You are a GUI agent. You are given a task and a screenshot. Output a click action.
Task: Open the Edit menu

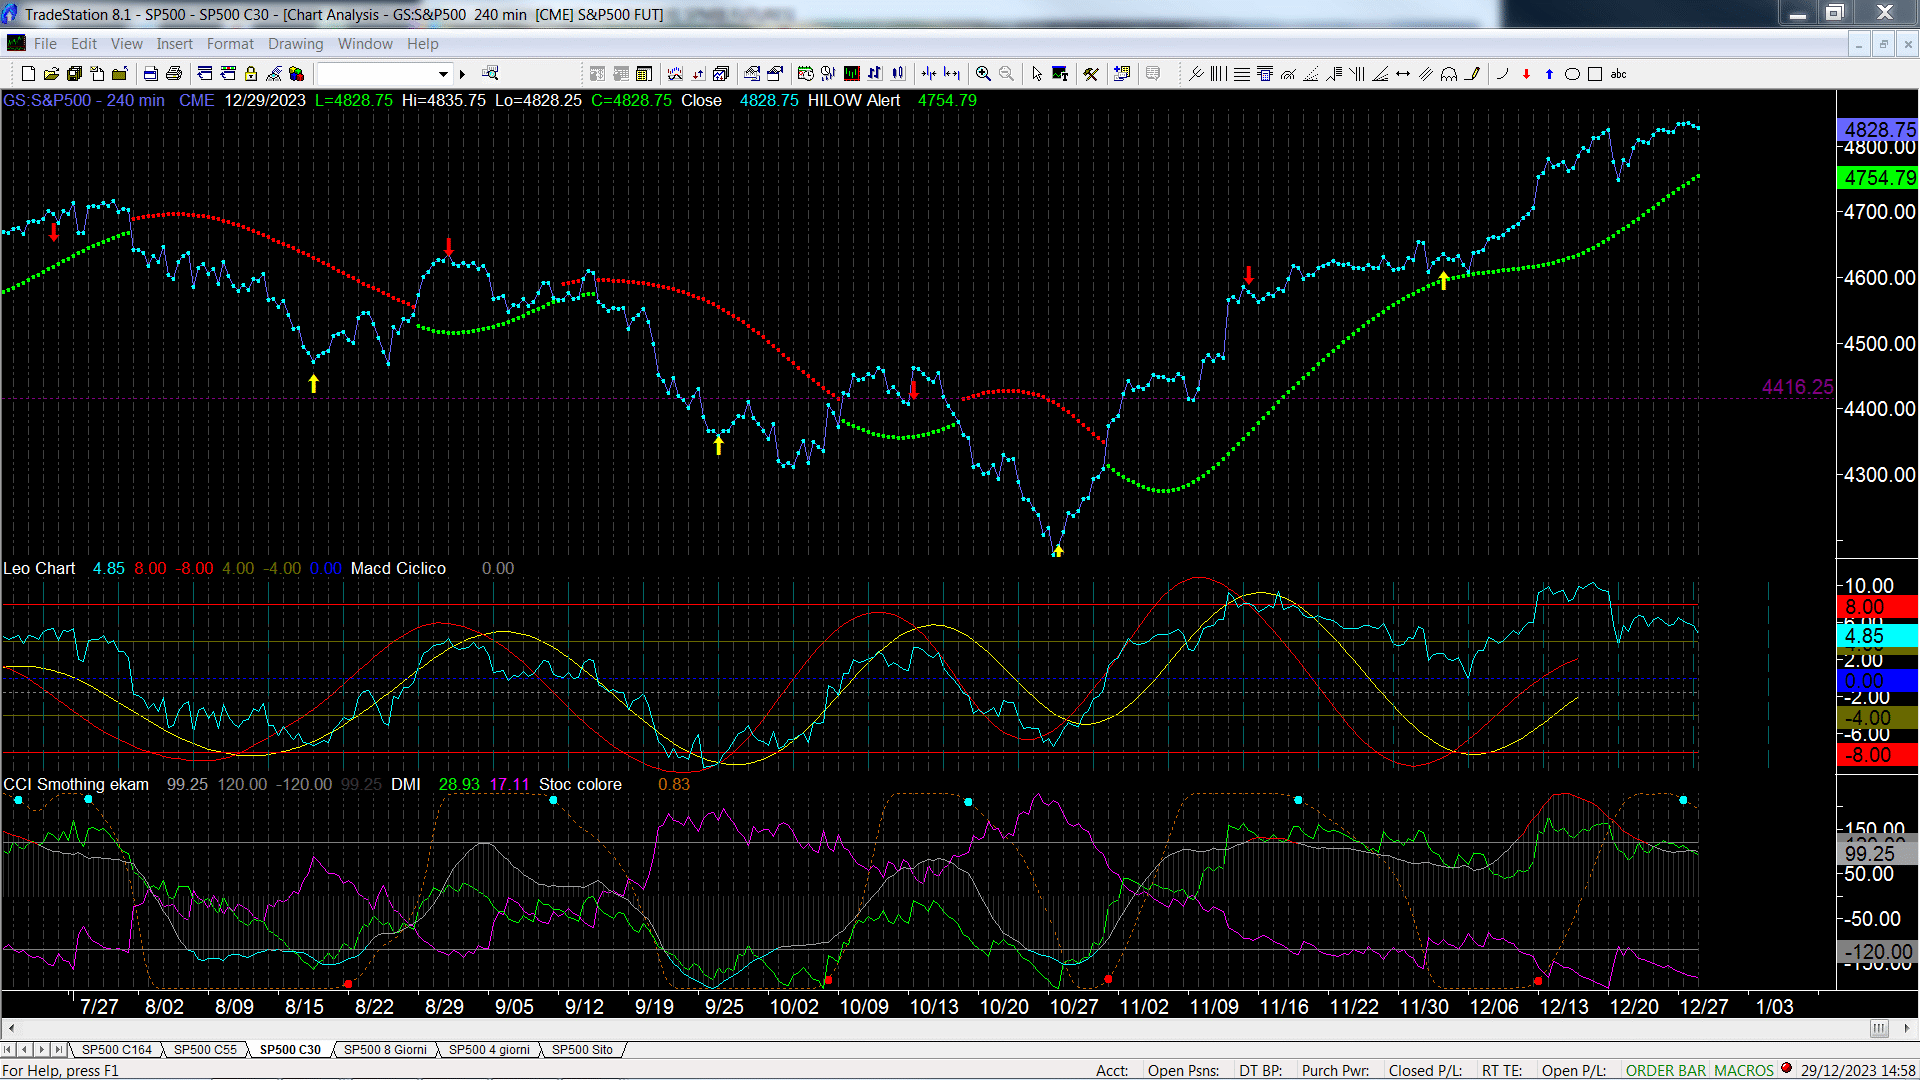84,44
